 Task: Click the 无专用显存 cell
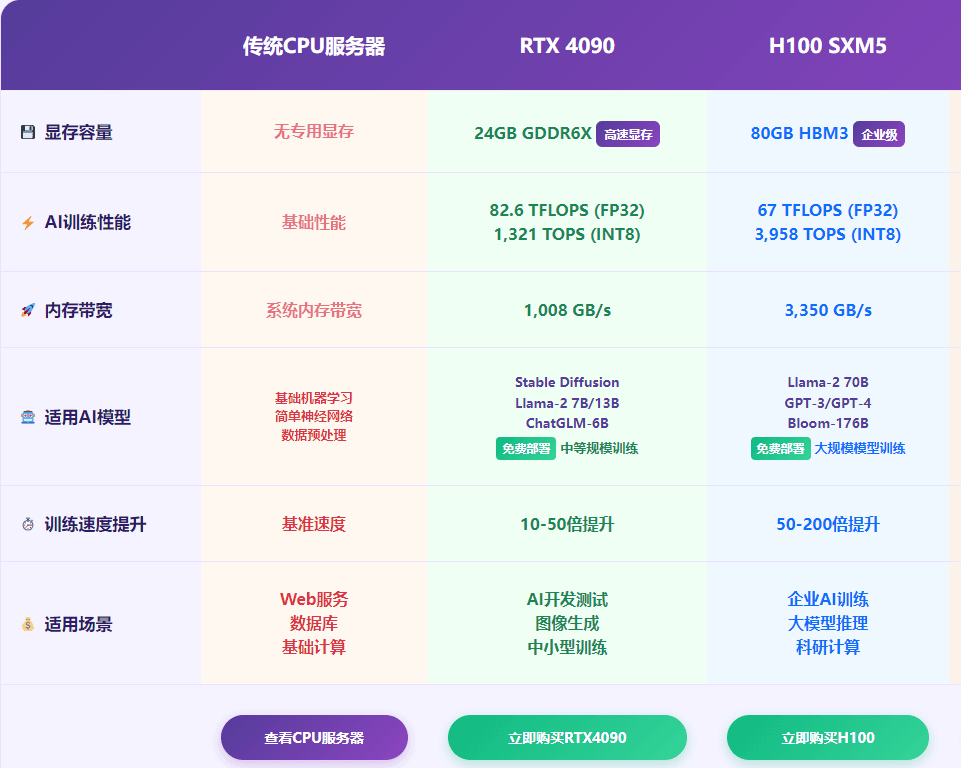tap(314, 131)
